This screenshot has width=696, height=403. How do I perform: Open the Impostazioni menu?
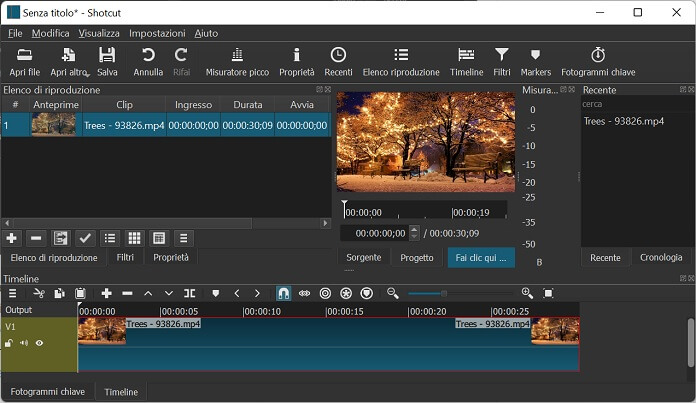coord(157,33)
